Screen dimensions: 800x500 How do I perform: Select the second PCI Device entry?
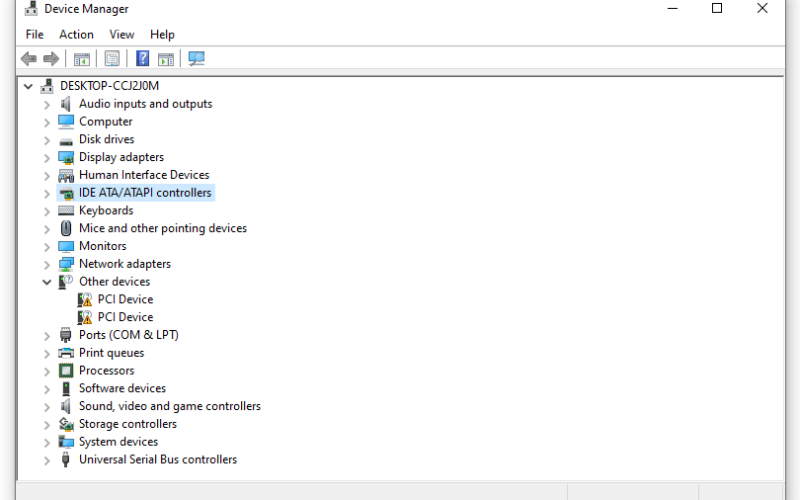coord(126,317)
